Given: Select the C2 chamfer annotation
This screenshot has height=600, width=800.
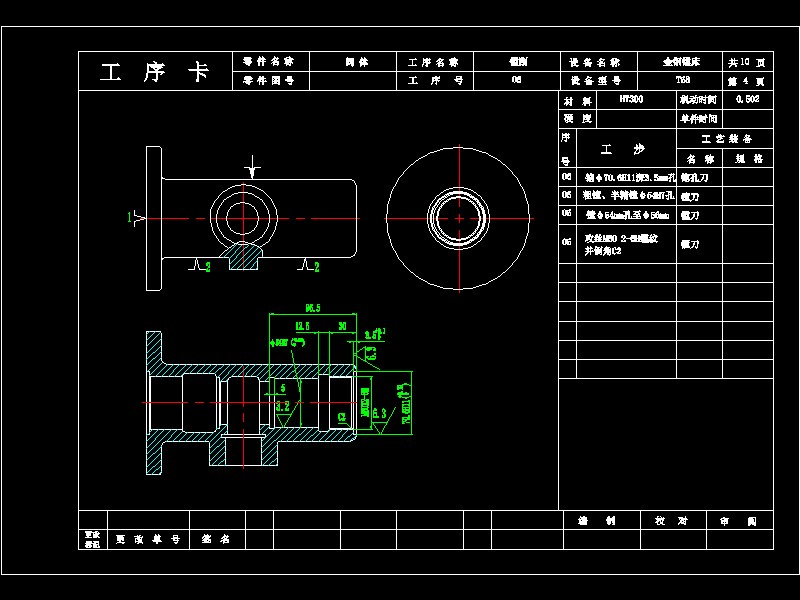Looking at the screenshot, I should pyautogui.click(x=342, y=417).
